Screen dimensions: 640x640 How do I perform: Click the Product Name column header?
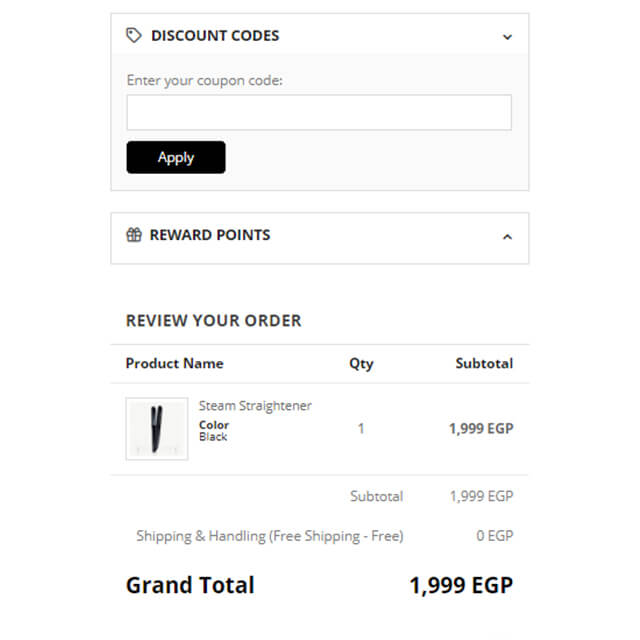point(175,363)
